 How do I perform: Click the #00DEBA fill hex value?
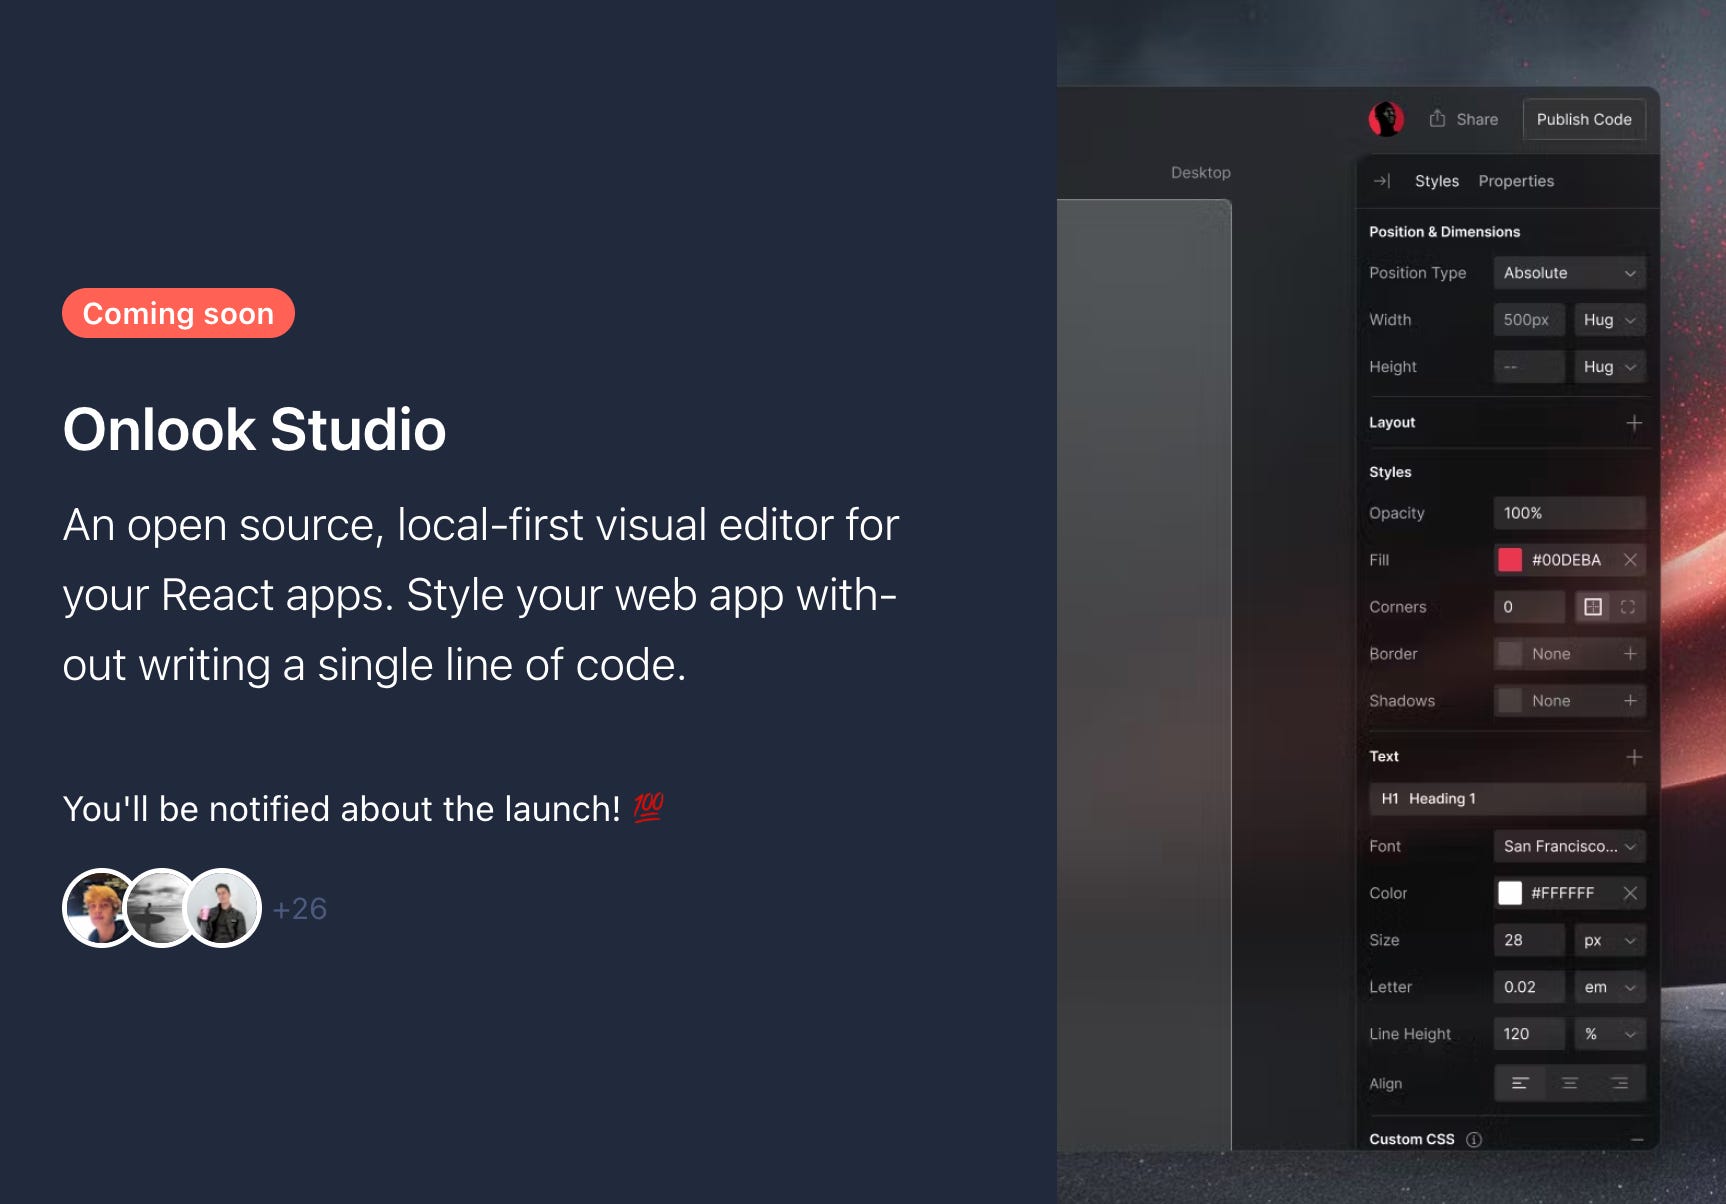[1566, 560]
